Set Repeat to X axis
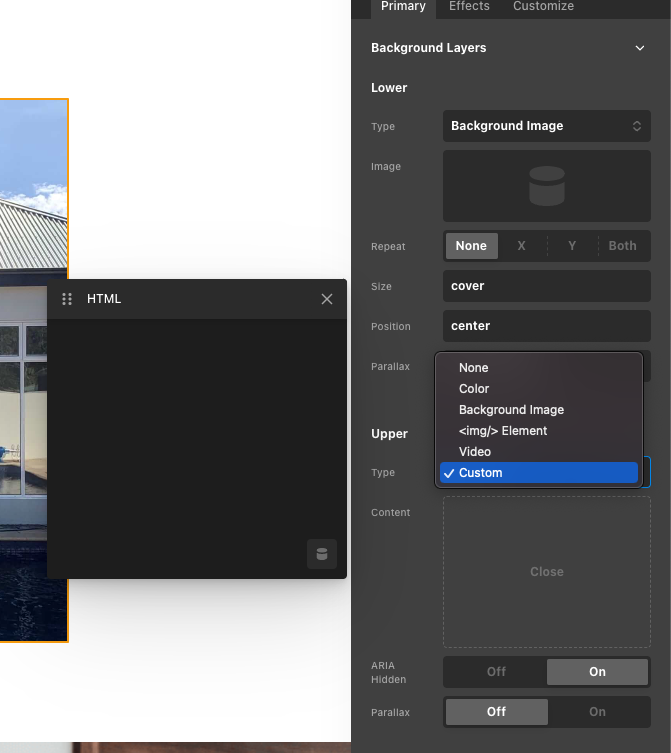 coord(521,246)
